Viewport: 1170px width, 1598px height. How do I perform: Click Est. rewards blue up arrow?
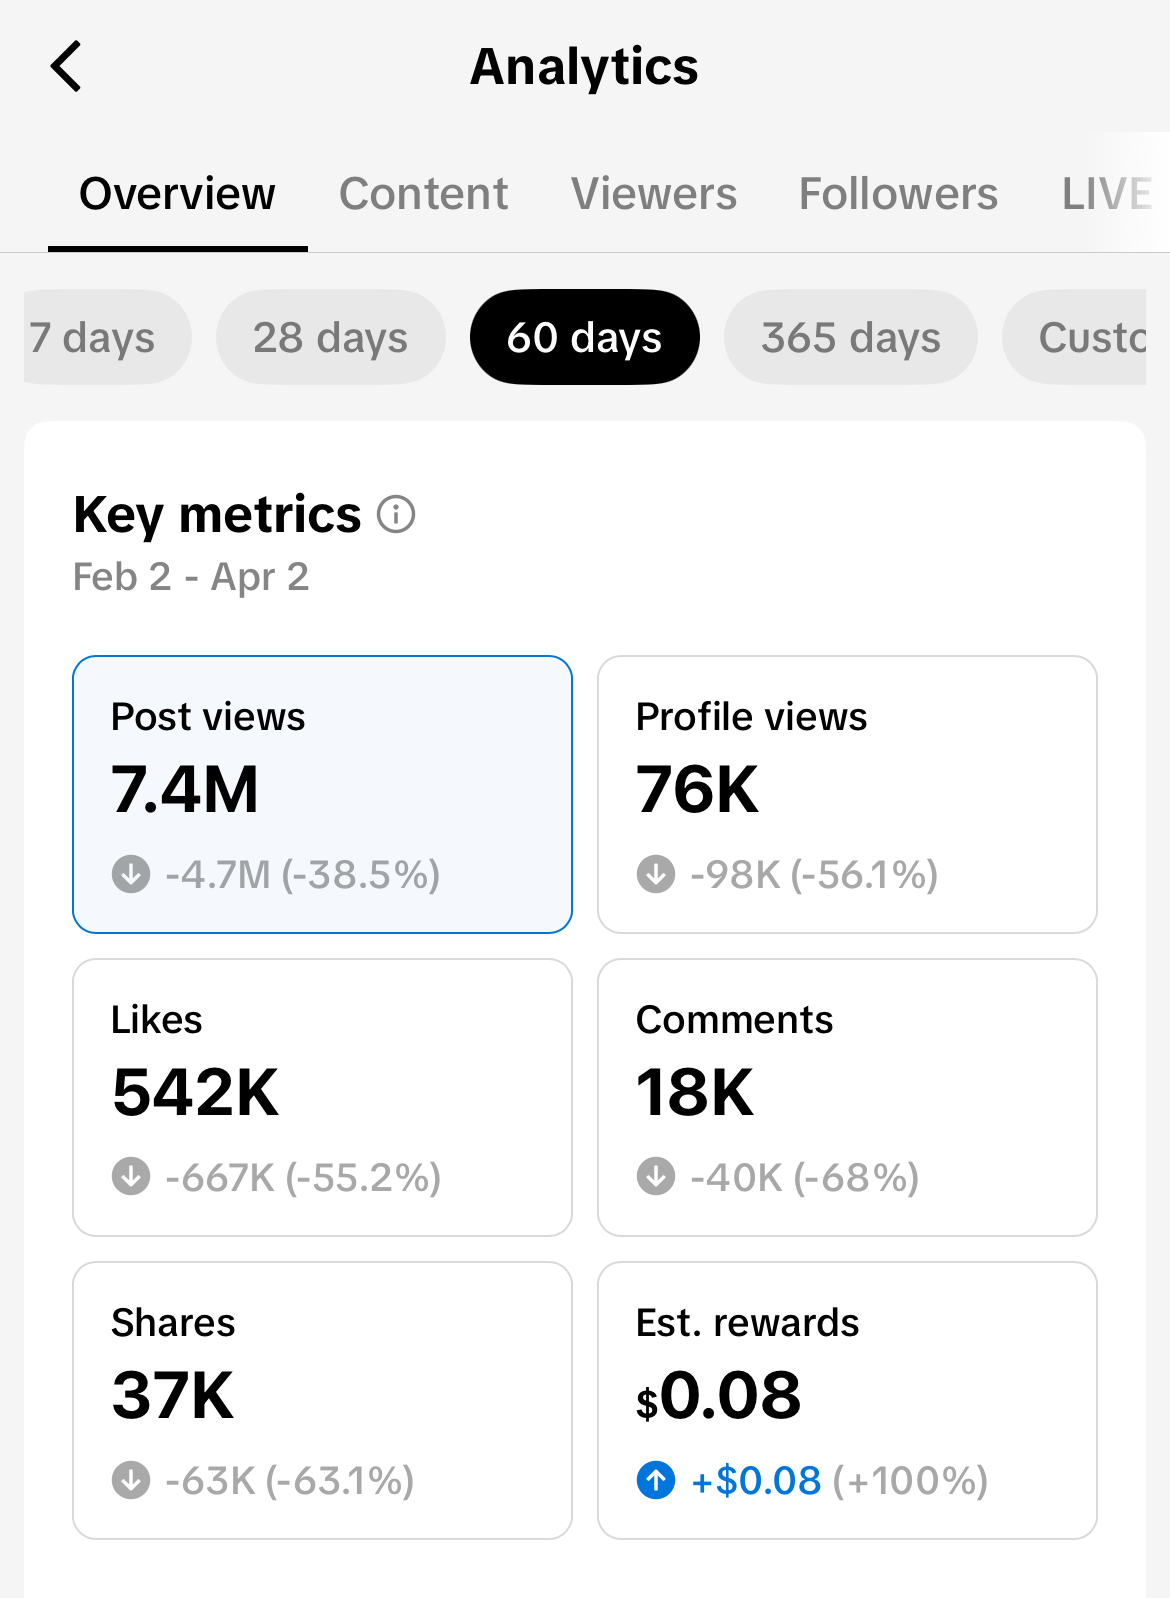tap(656, 1480)
